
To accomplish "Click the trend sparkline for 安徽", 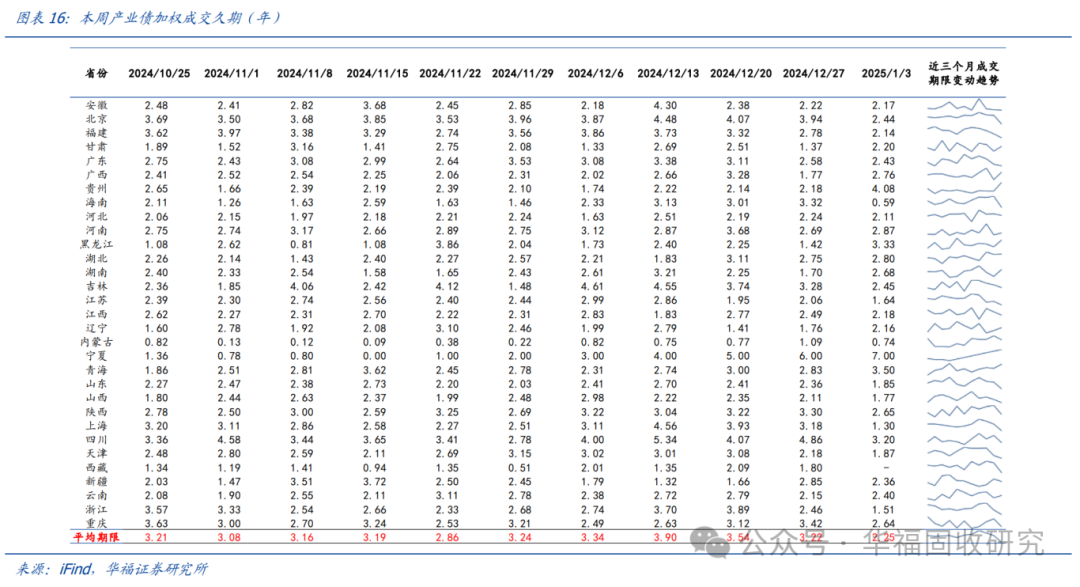I will pyautogui.click(x=964, y=105).
